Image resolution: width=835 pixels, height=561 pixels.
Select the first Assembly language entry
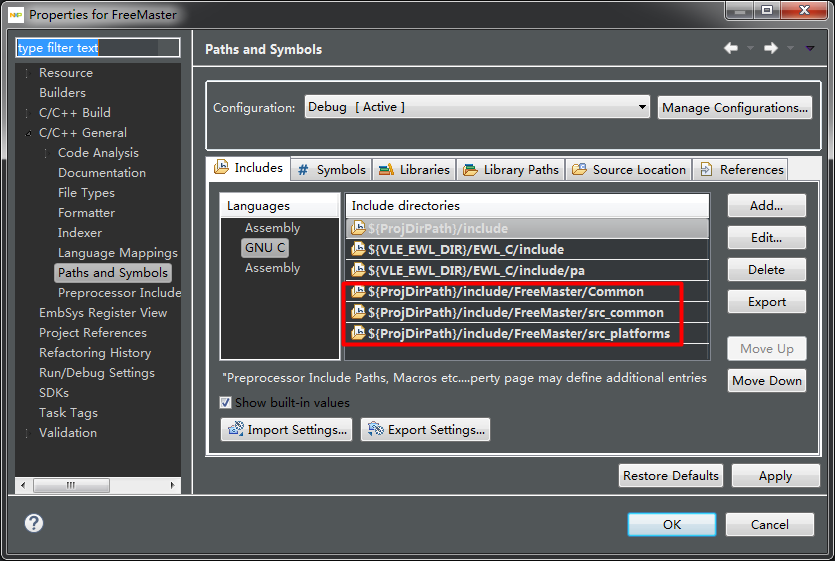coord(272,227)
